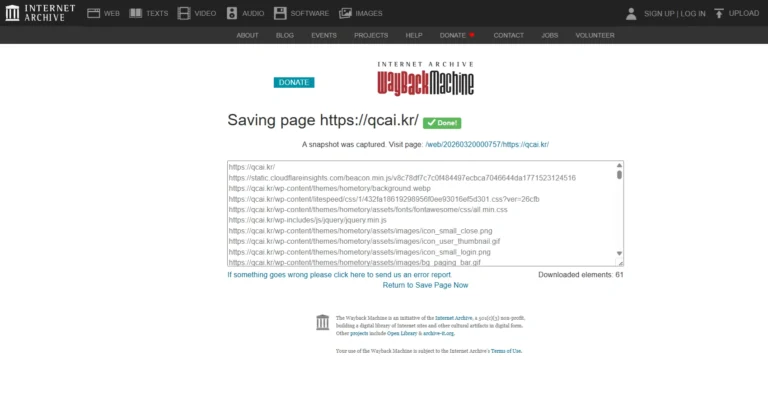Click the archive building icon in footer
The height and width of the screenshot is (393, 768).
[x=323, y=322]
